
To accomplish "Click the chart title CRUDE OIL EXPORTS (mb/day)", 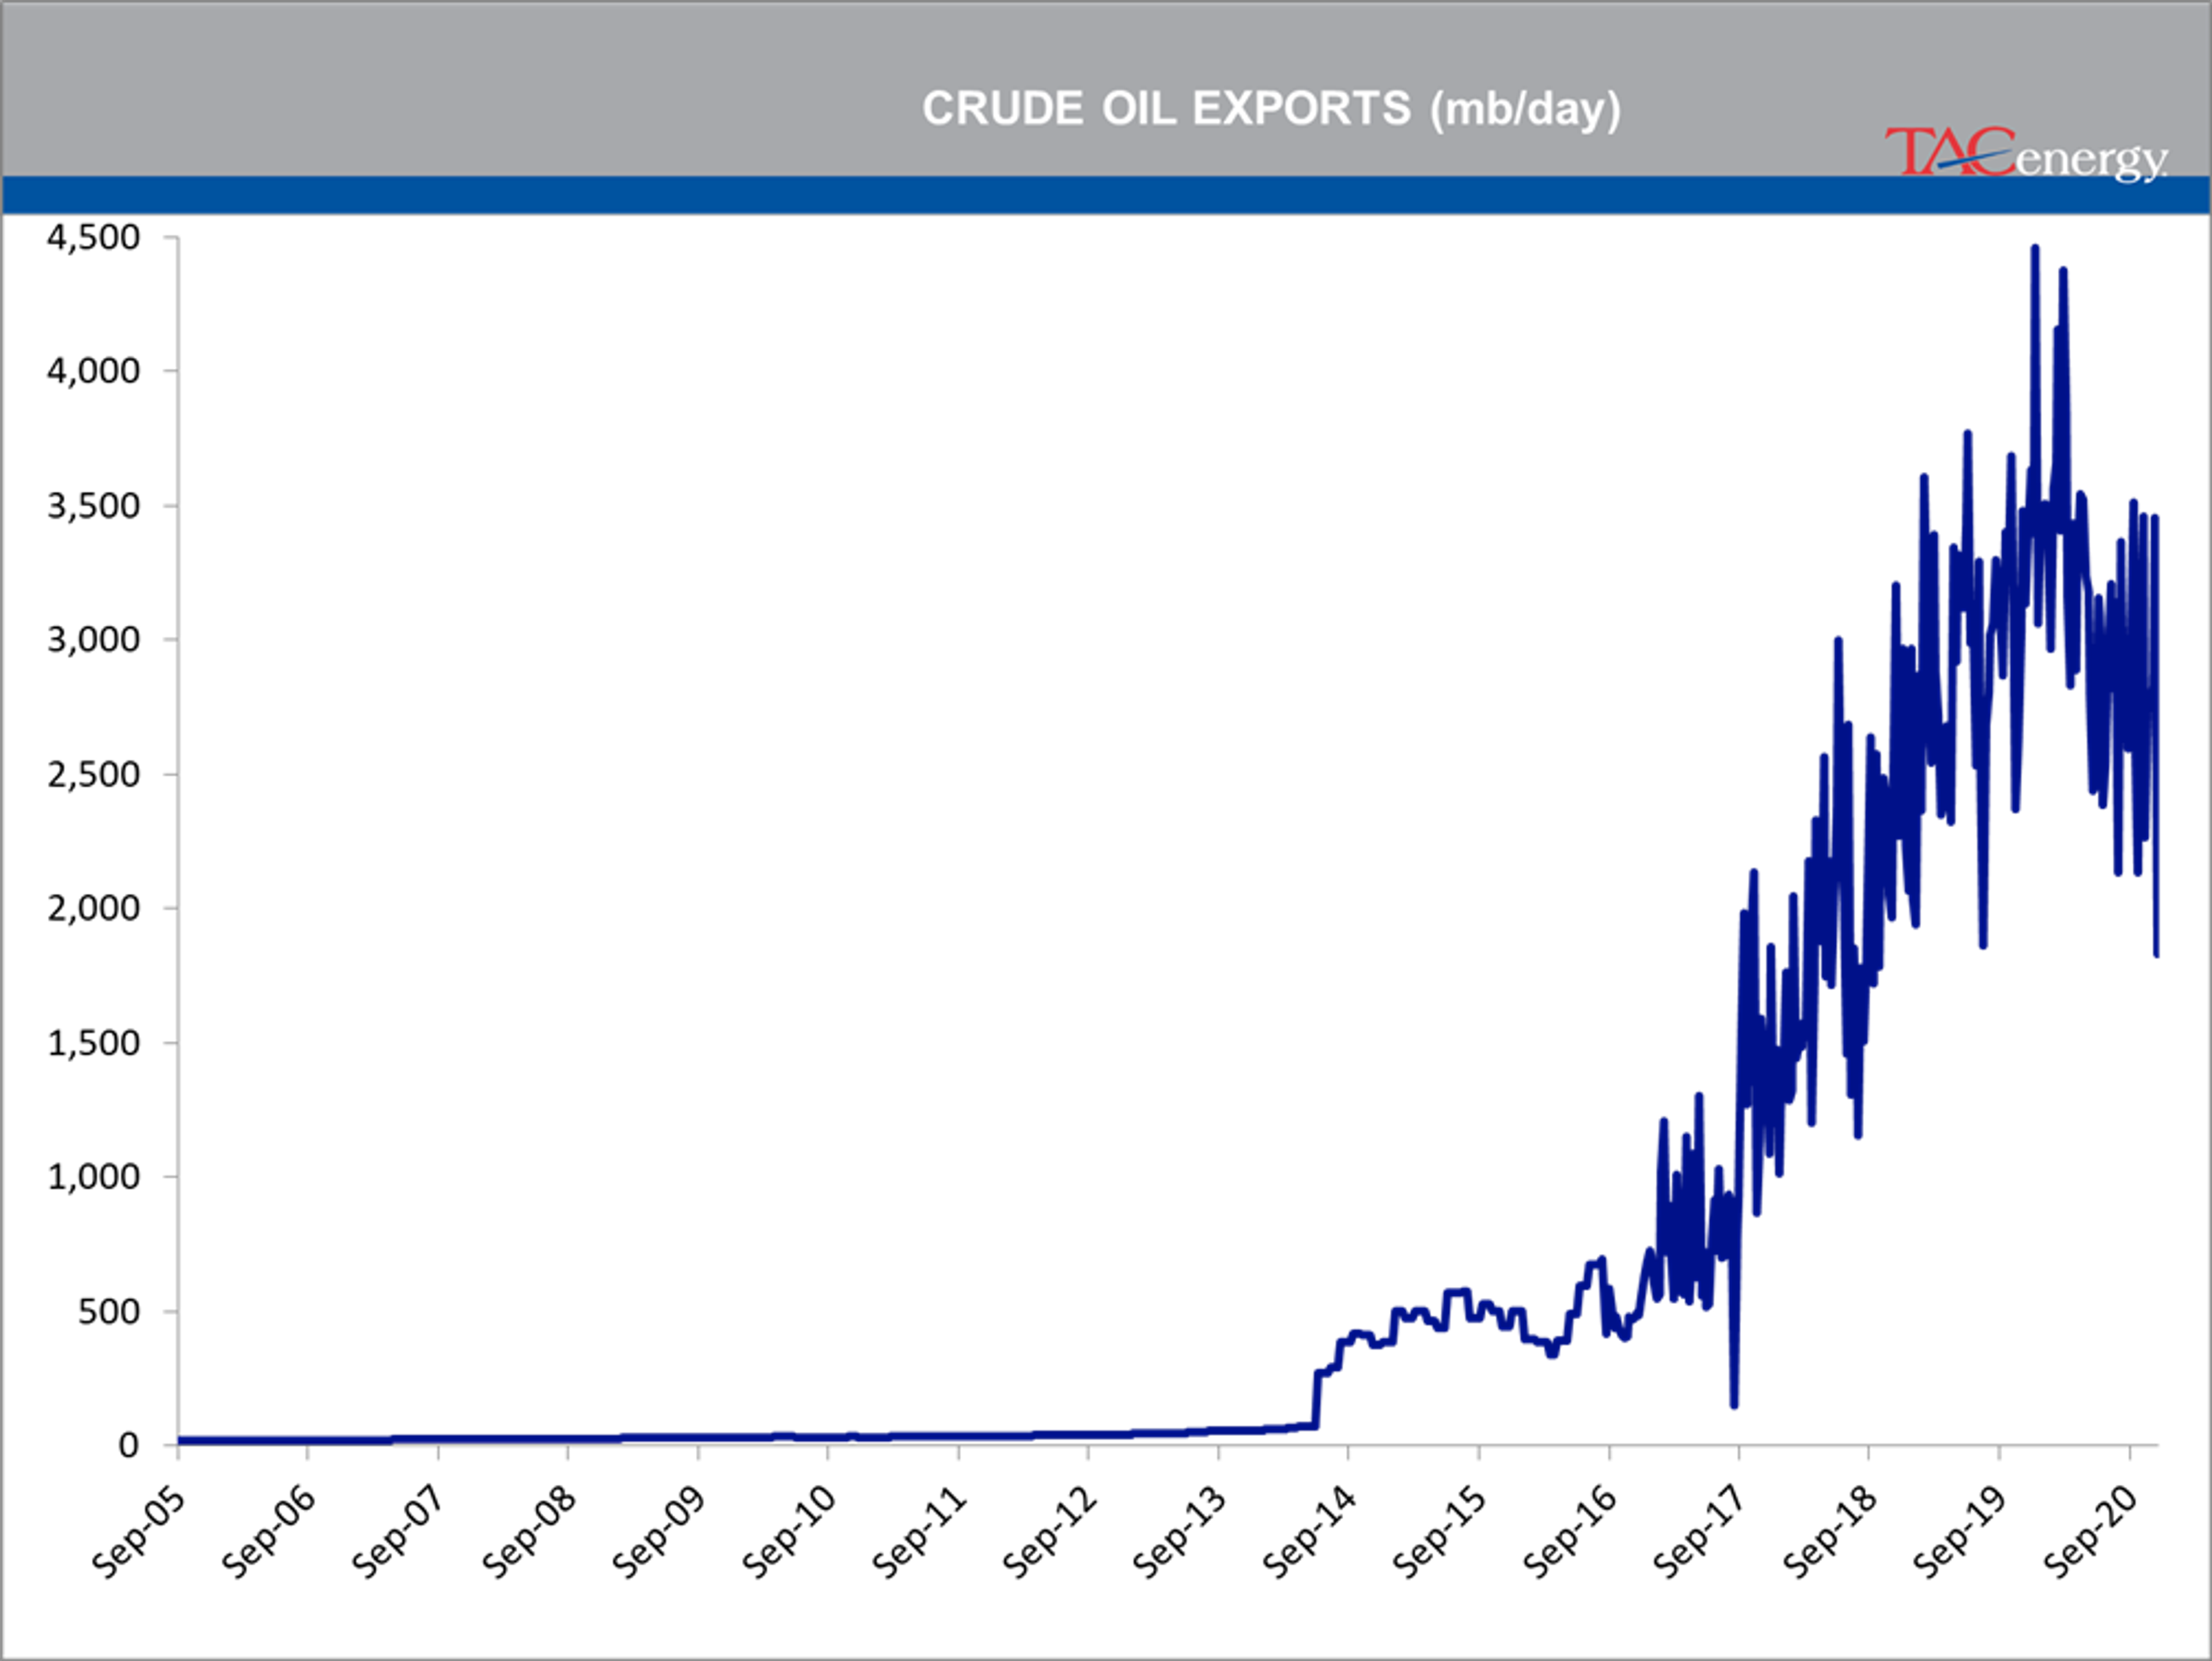I will [1271, 109].
